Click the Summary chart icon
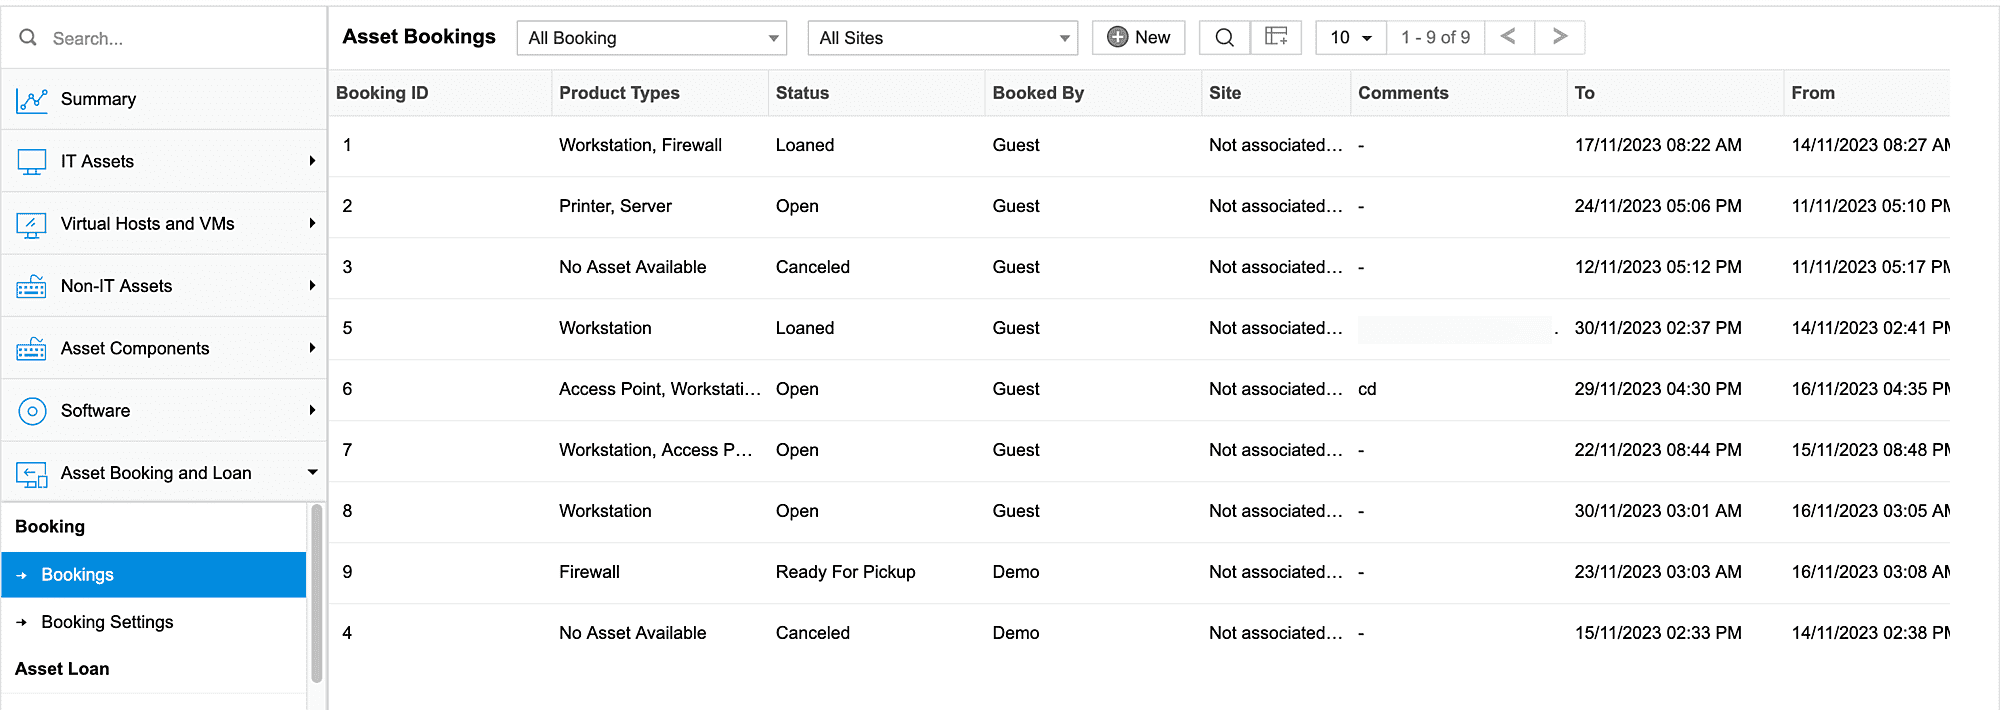 pyautogui.click(x=32, y=100)
